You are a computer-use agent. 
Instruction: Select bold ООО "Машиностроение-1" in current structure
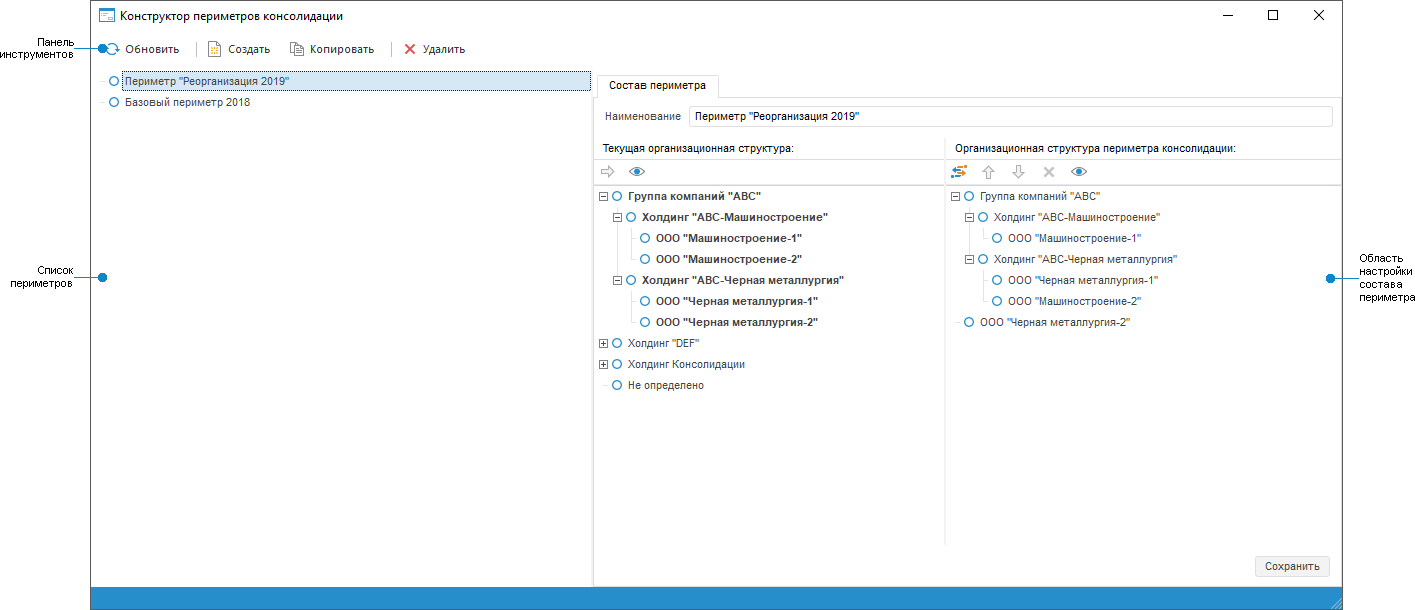(x=729, y=238)
